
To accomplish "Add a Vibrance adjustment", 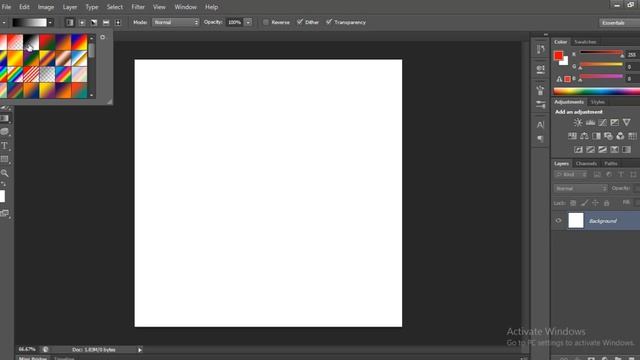I will click(x=627, y=122).
